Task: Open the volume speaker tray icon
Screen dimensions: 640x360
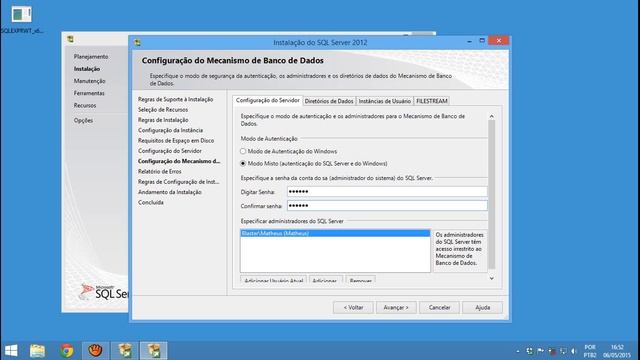Action: click(x=574, y=351)
